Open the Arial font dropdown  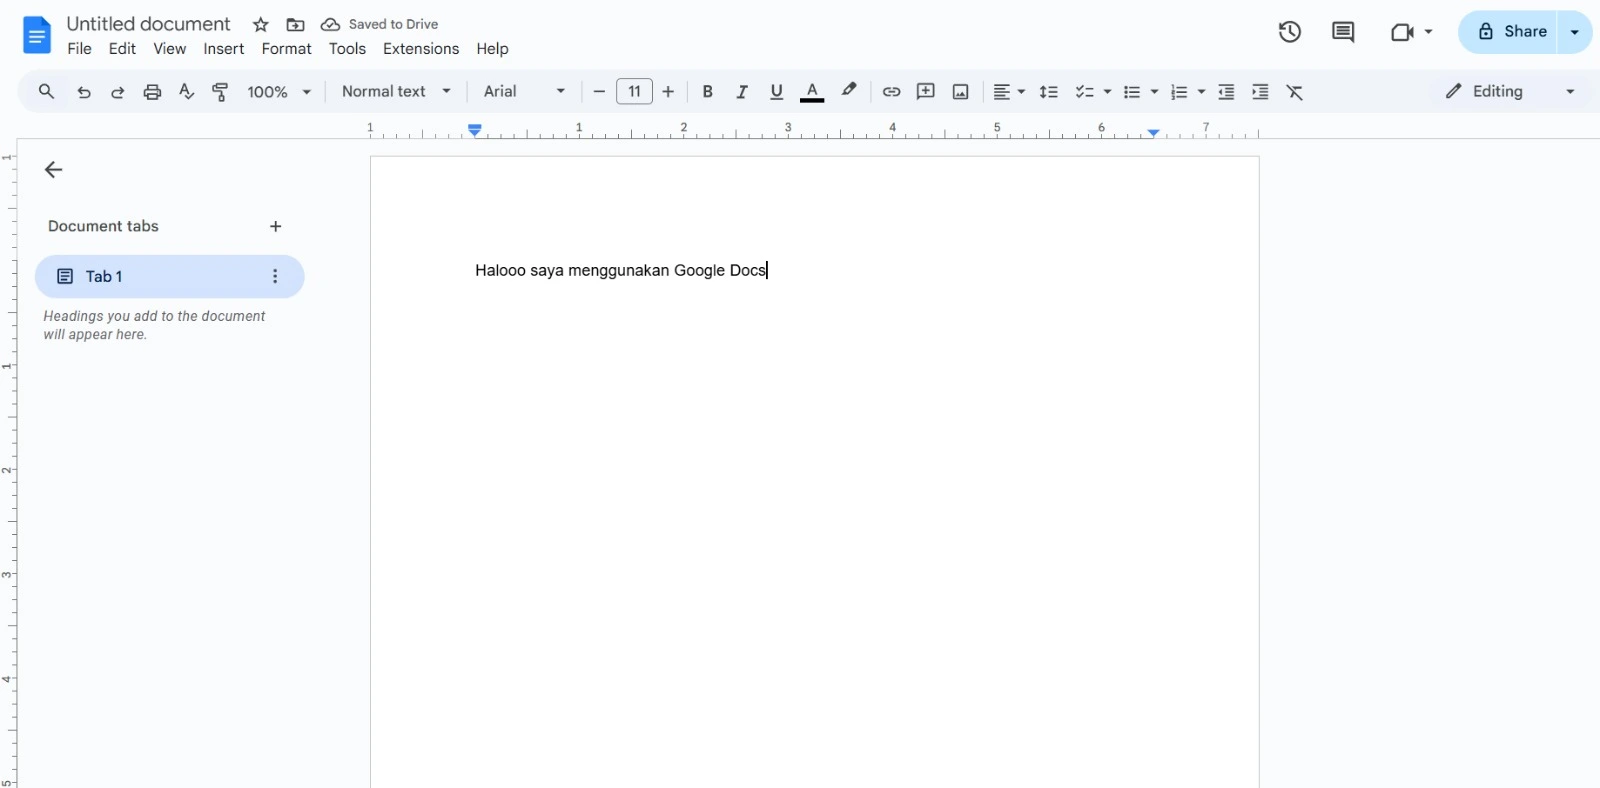tap(524, 92)
